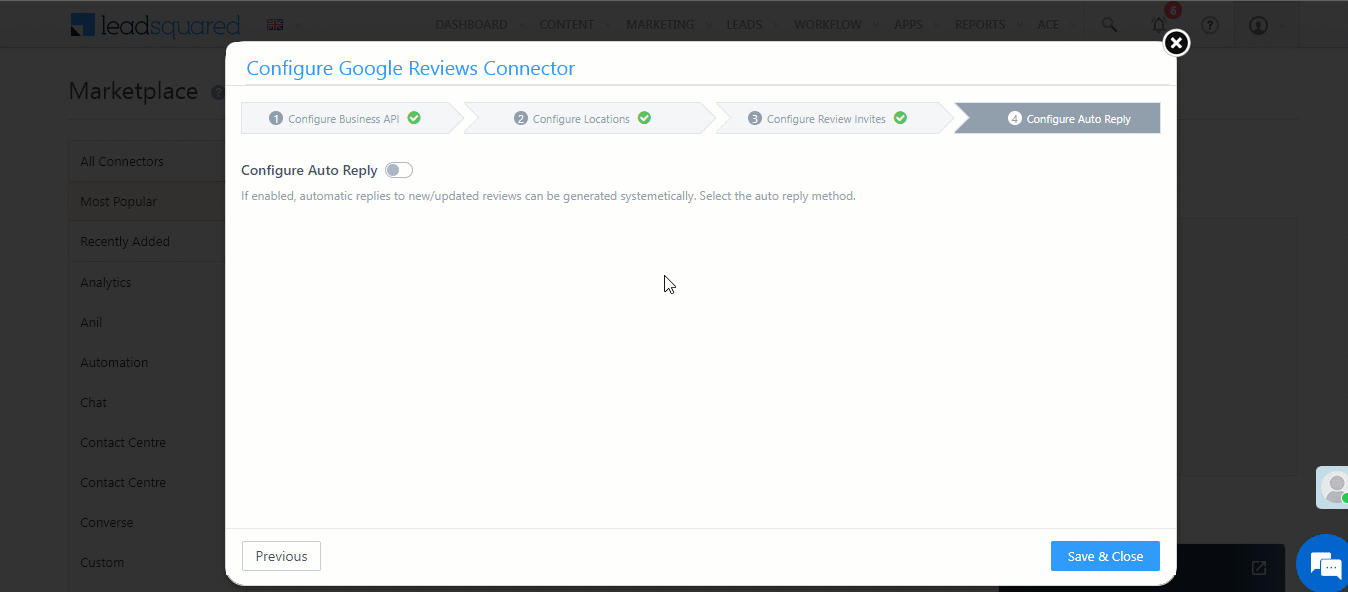1348x592 pixels.
Task: Click Save & Close button
Action: tap(1105, 556)
